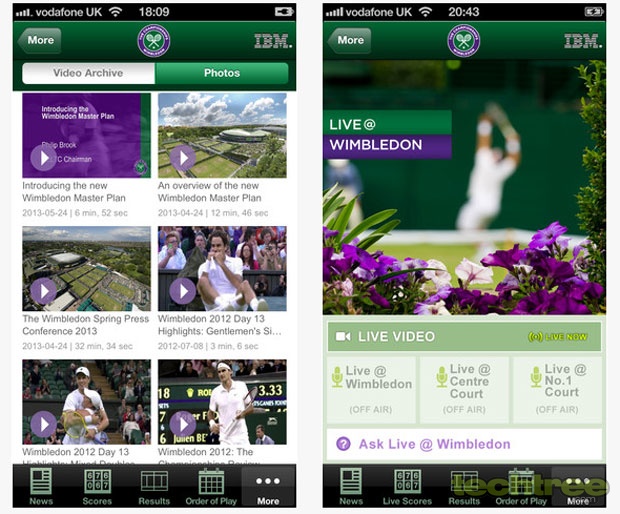620x514 pixels.
Task: Play An overview of the new Master Plan video
Action: click(x=222, y=135)
